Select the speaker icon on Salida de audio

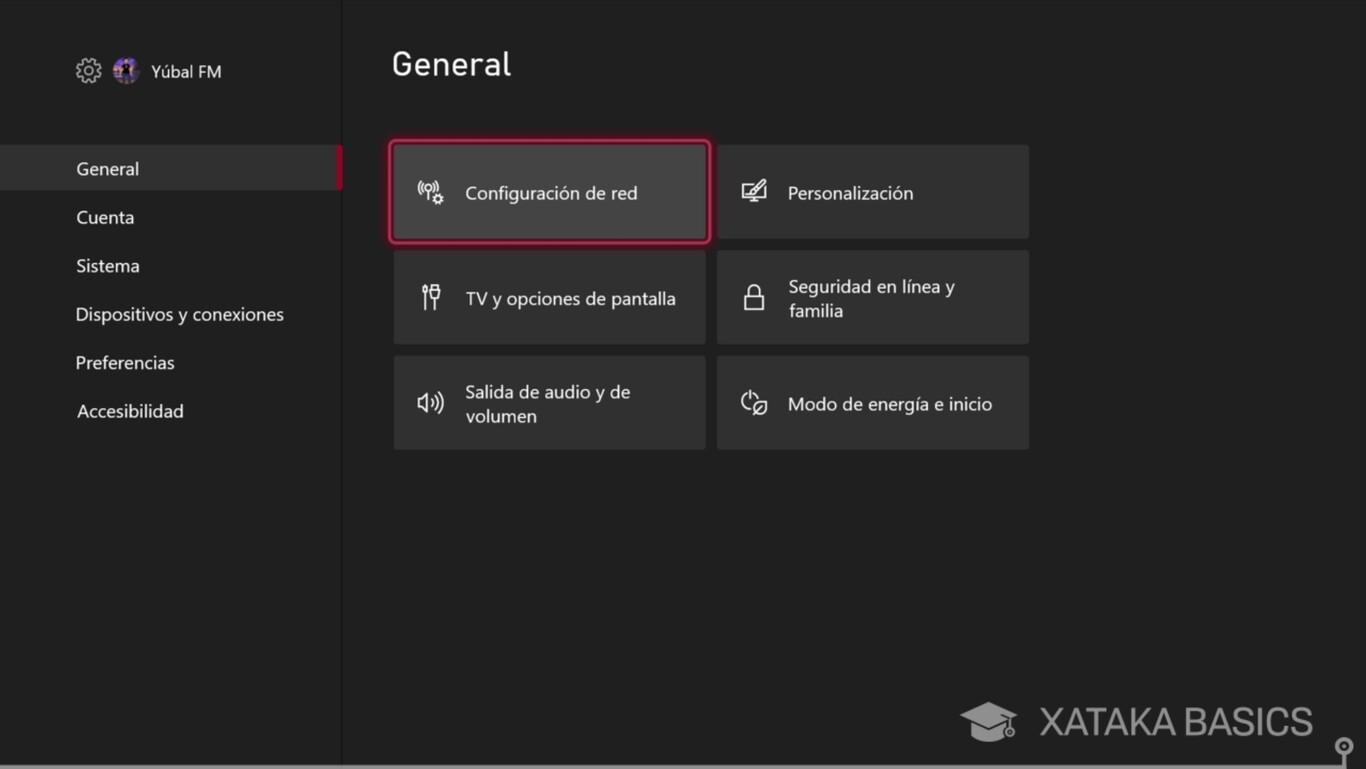pyautogui.click(x=430, y=402)
